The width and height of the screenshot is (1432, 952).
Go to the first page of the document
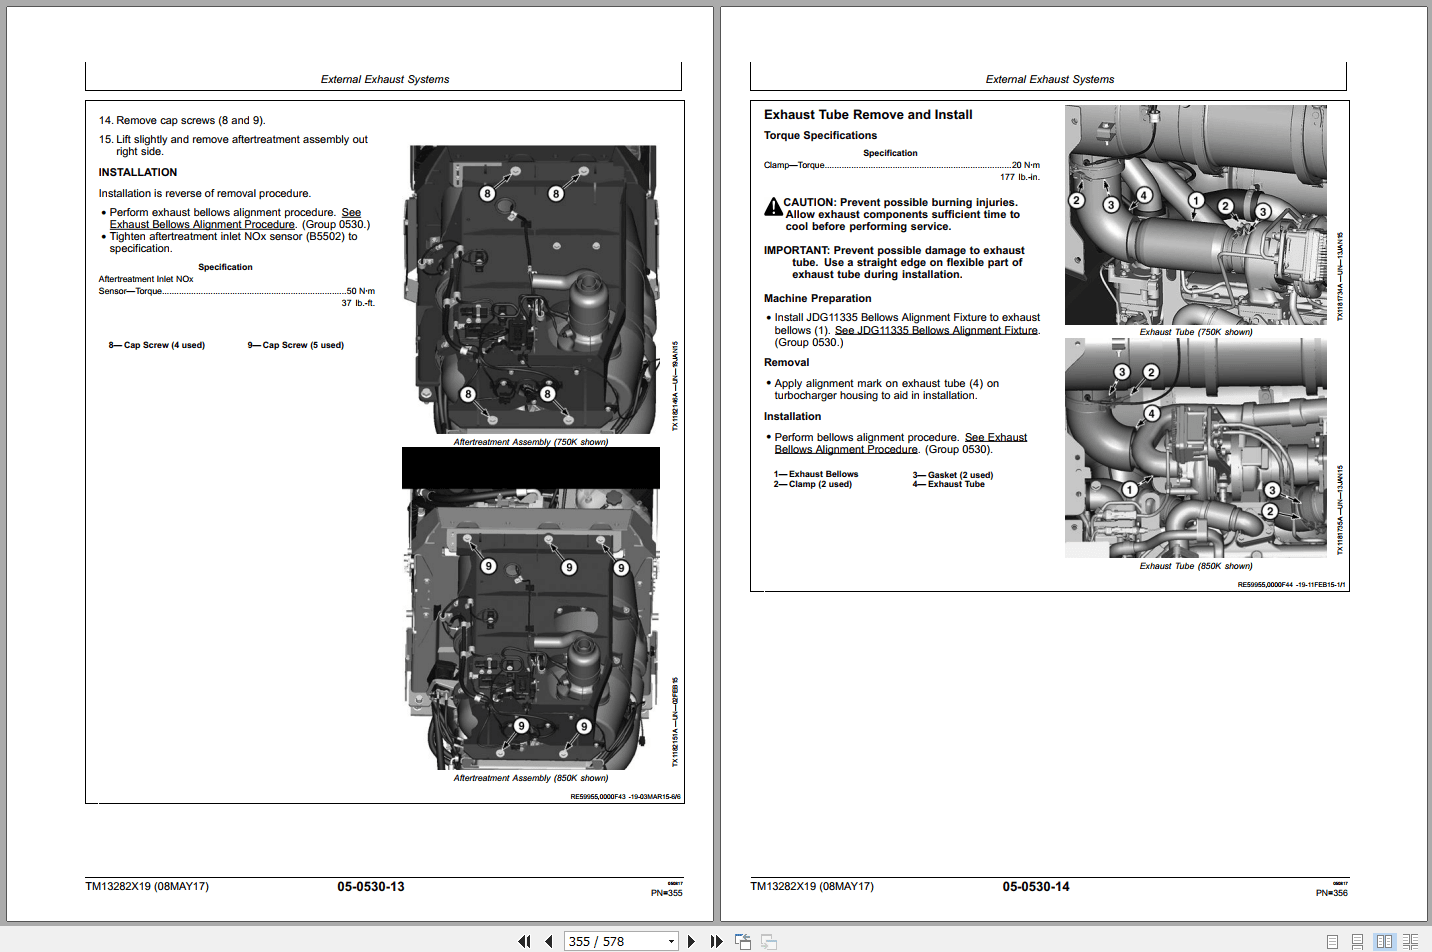click(524, 941)
